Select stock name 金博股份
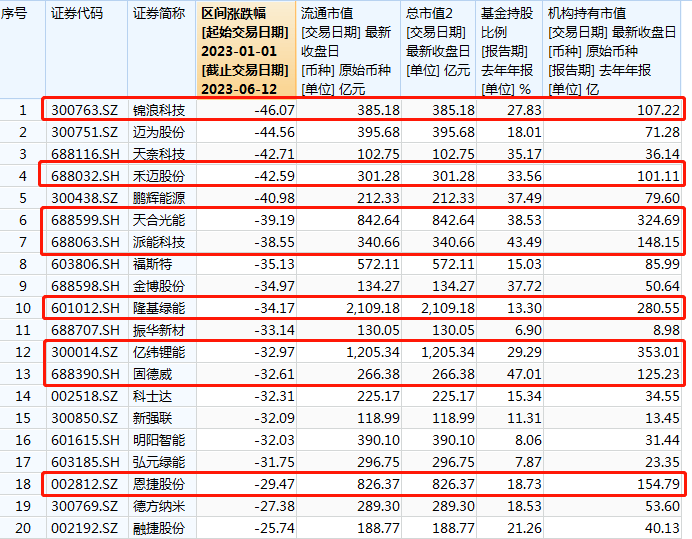This screenshot has width=692, height=539. [x=159, y=286]
